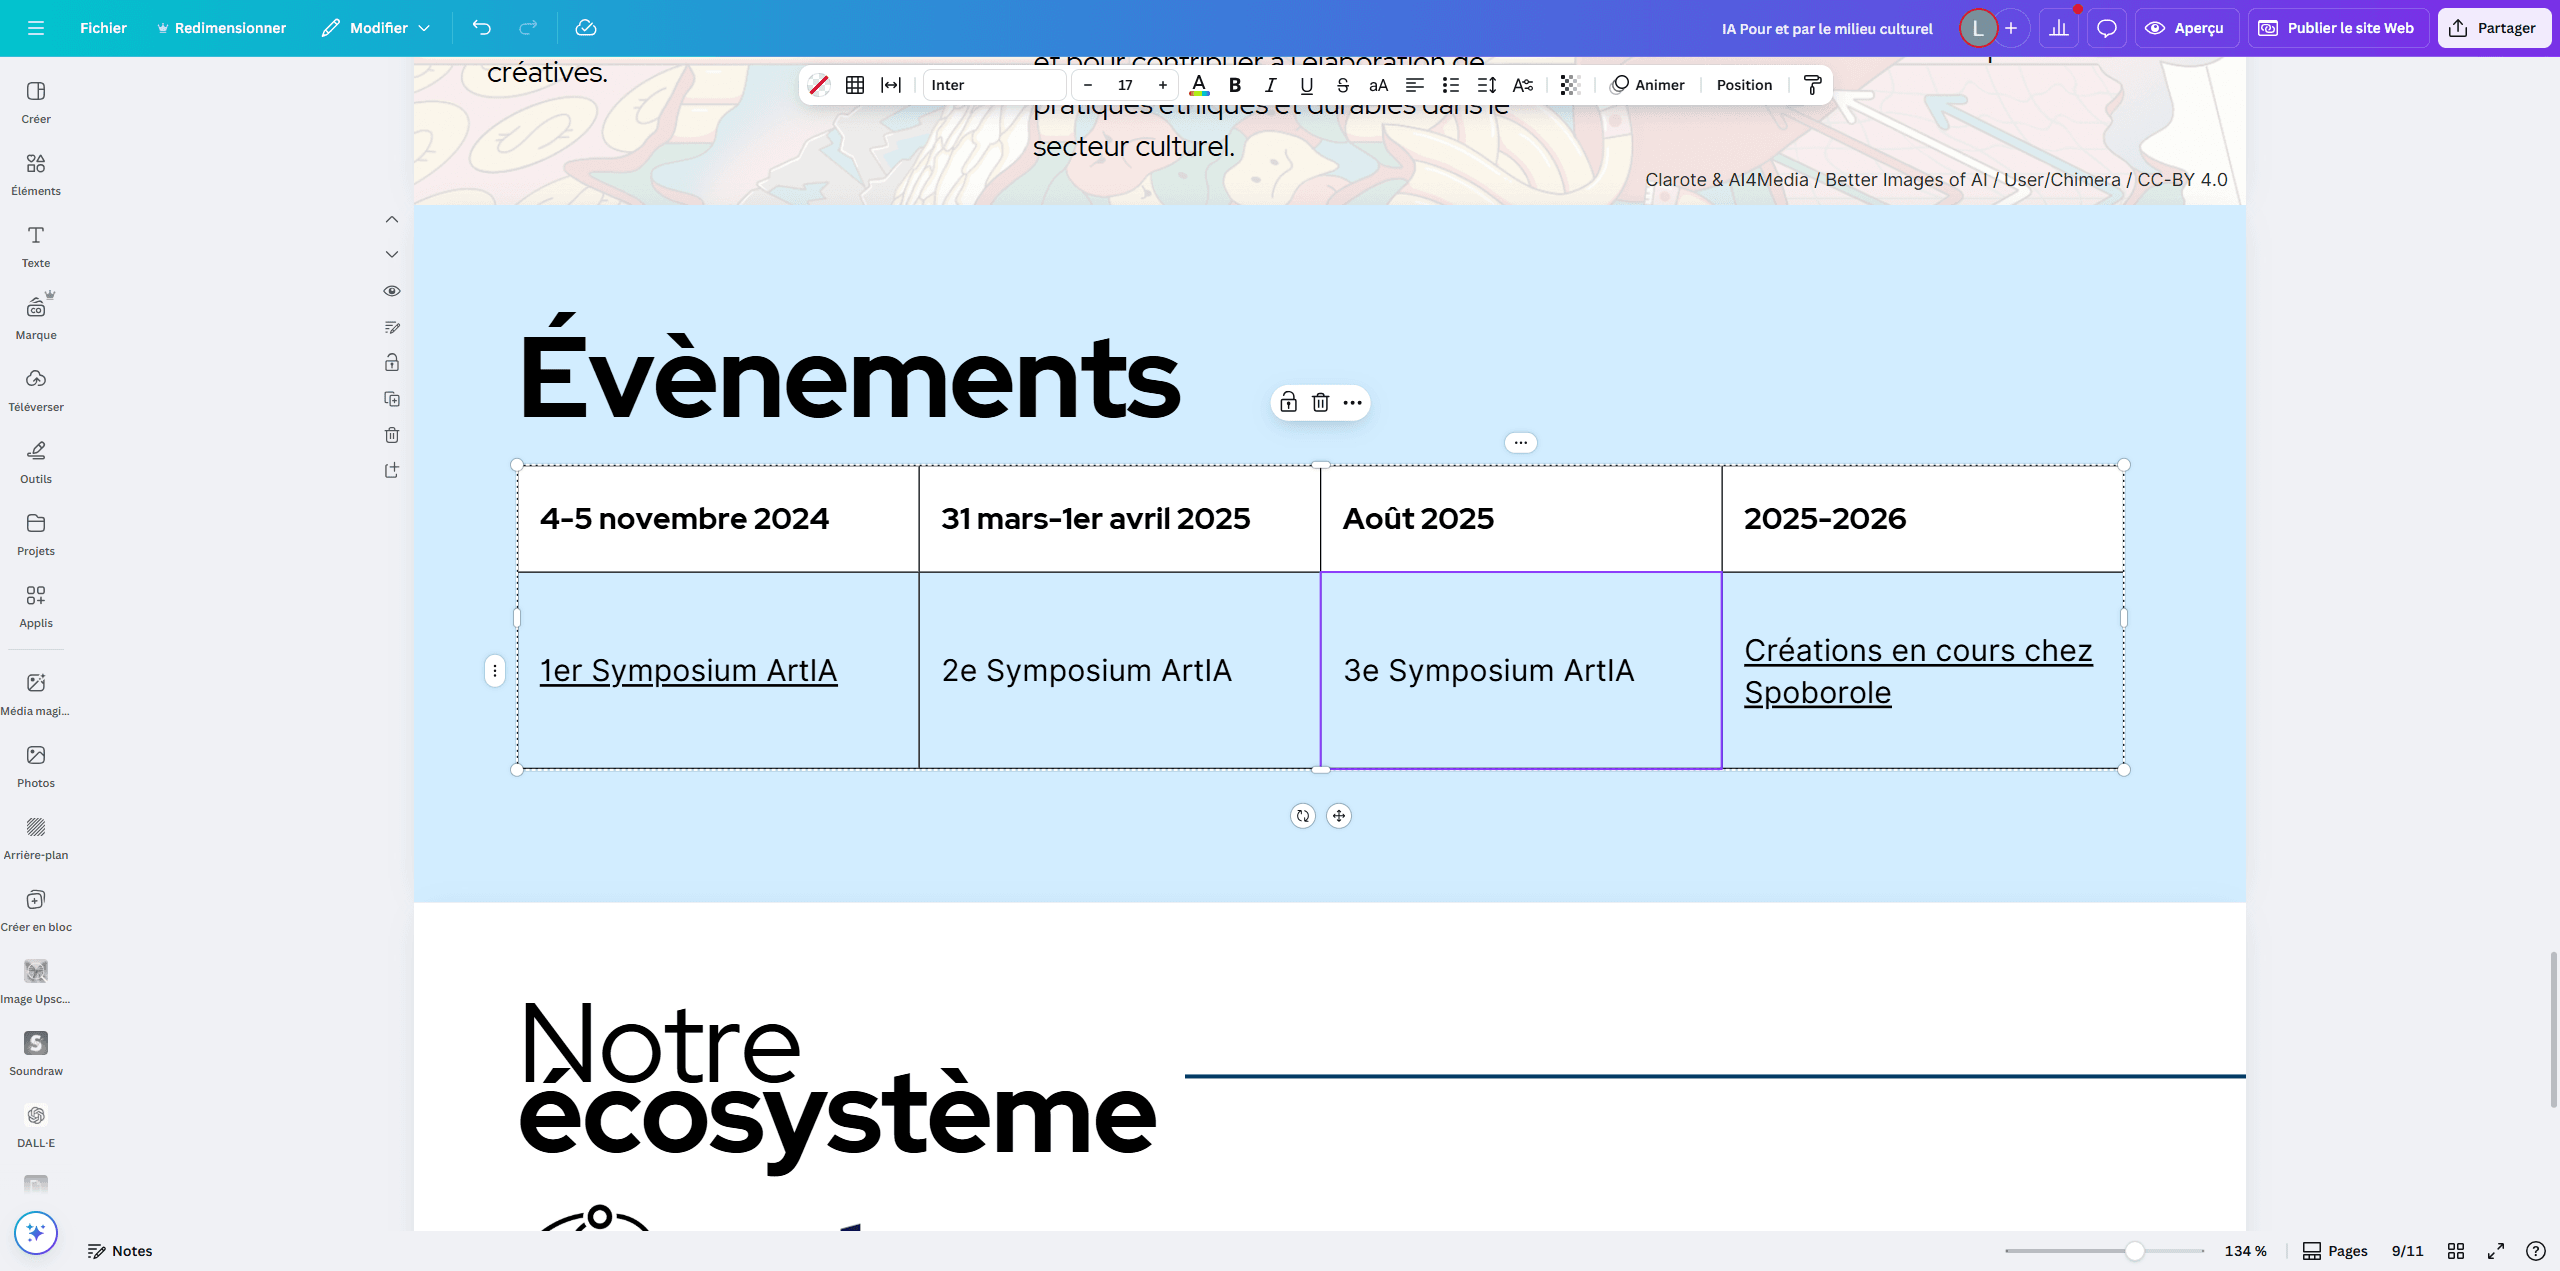The width and height of the screenshot is (2560, 1271).
Task: Open the Projets folder panel
Action: [36, 534]
